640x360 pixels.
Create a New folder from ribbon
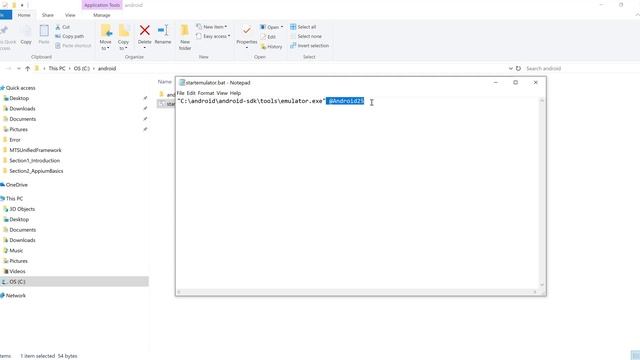pos(185,37)
